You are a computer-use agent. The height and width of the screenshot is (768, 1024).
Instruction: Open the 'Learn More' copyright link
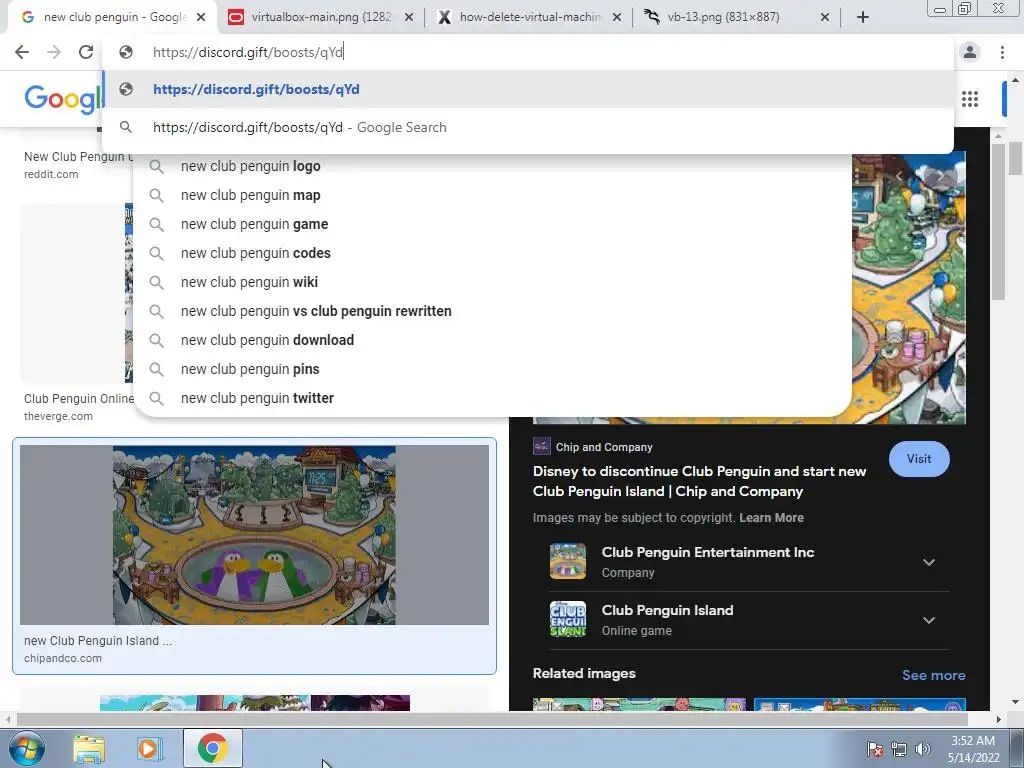[x=771, y=518]
